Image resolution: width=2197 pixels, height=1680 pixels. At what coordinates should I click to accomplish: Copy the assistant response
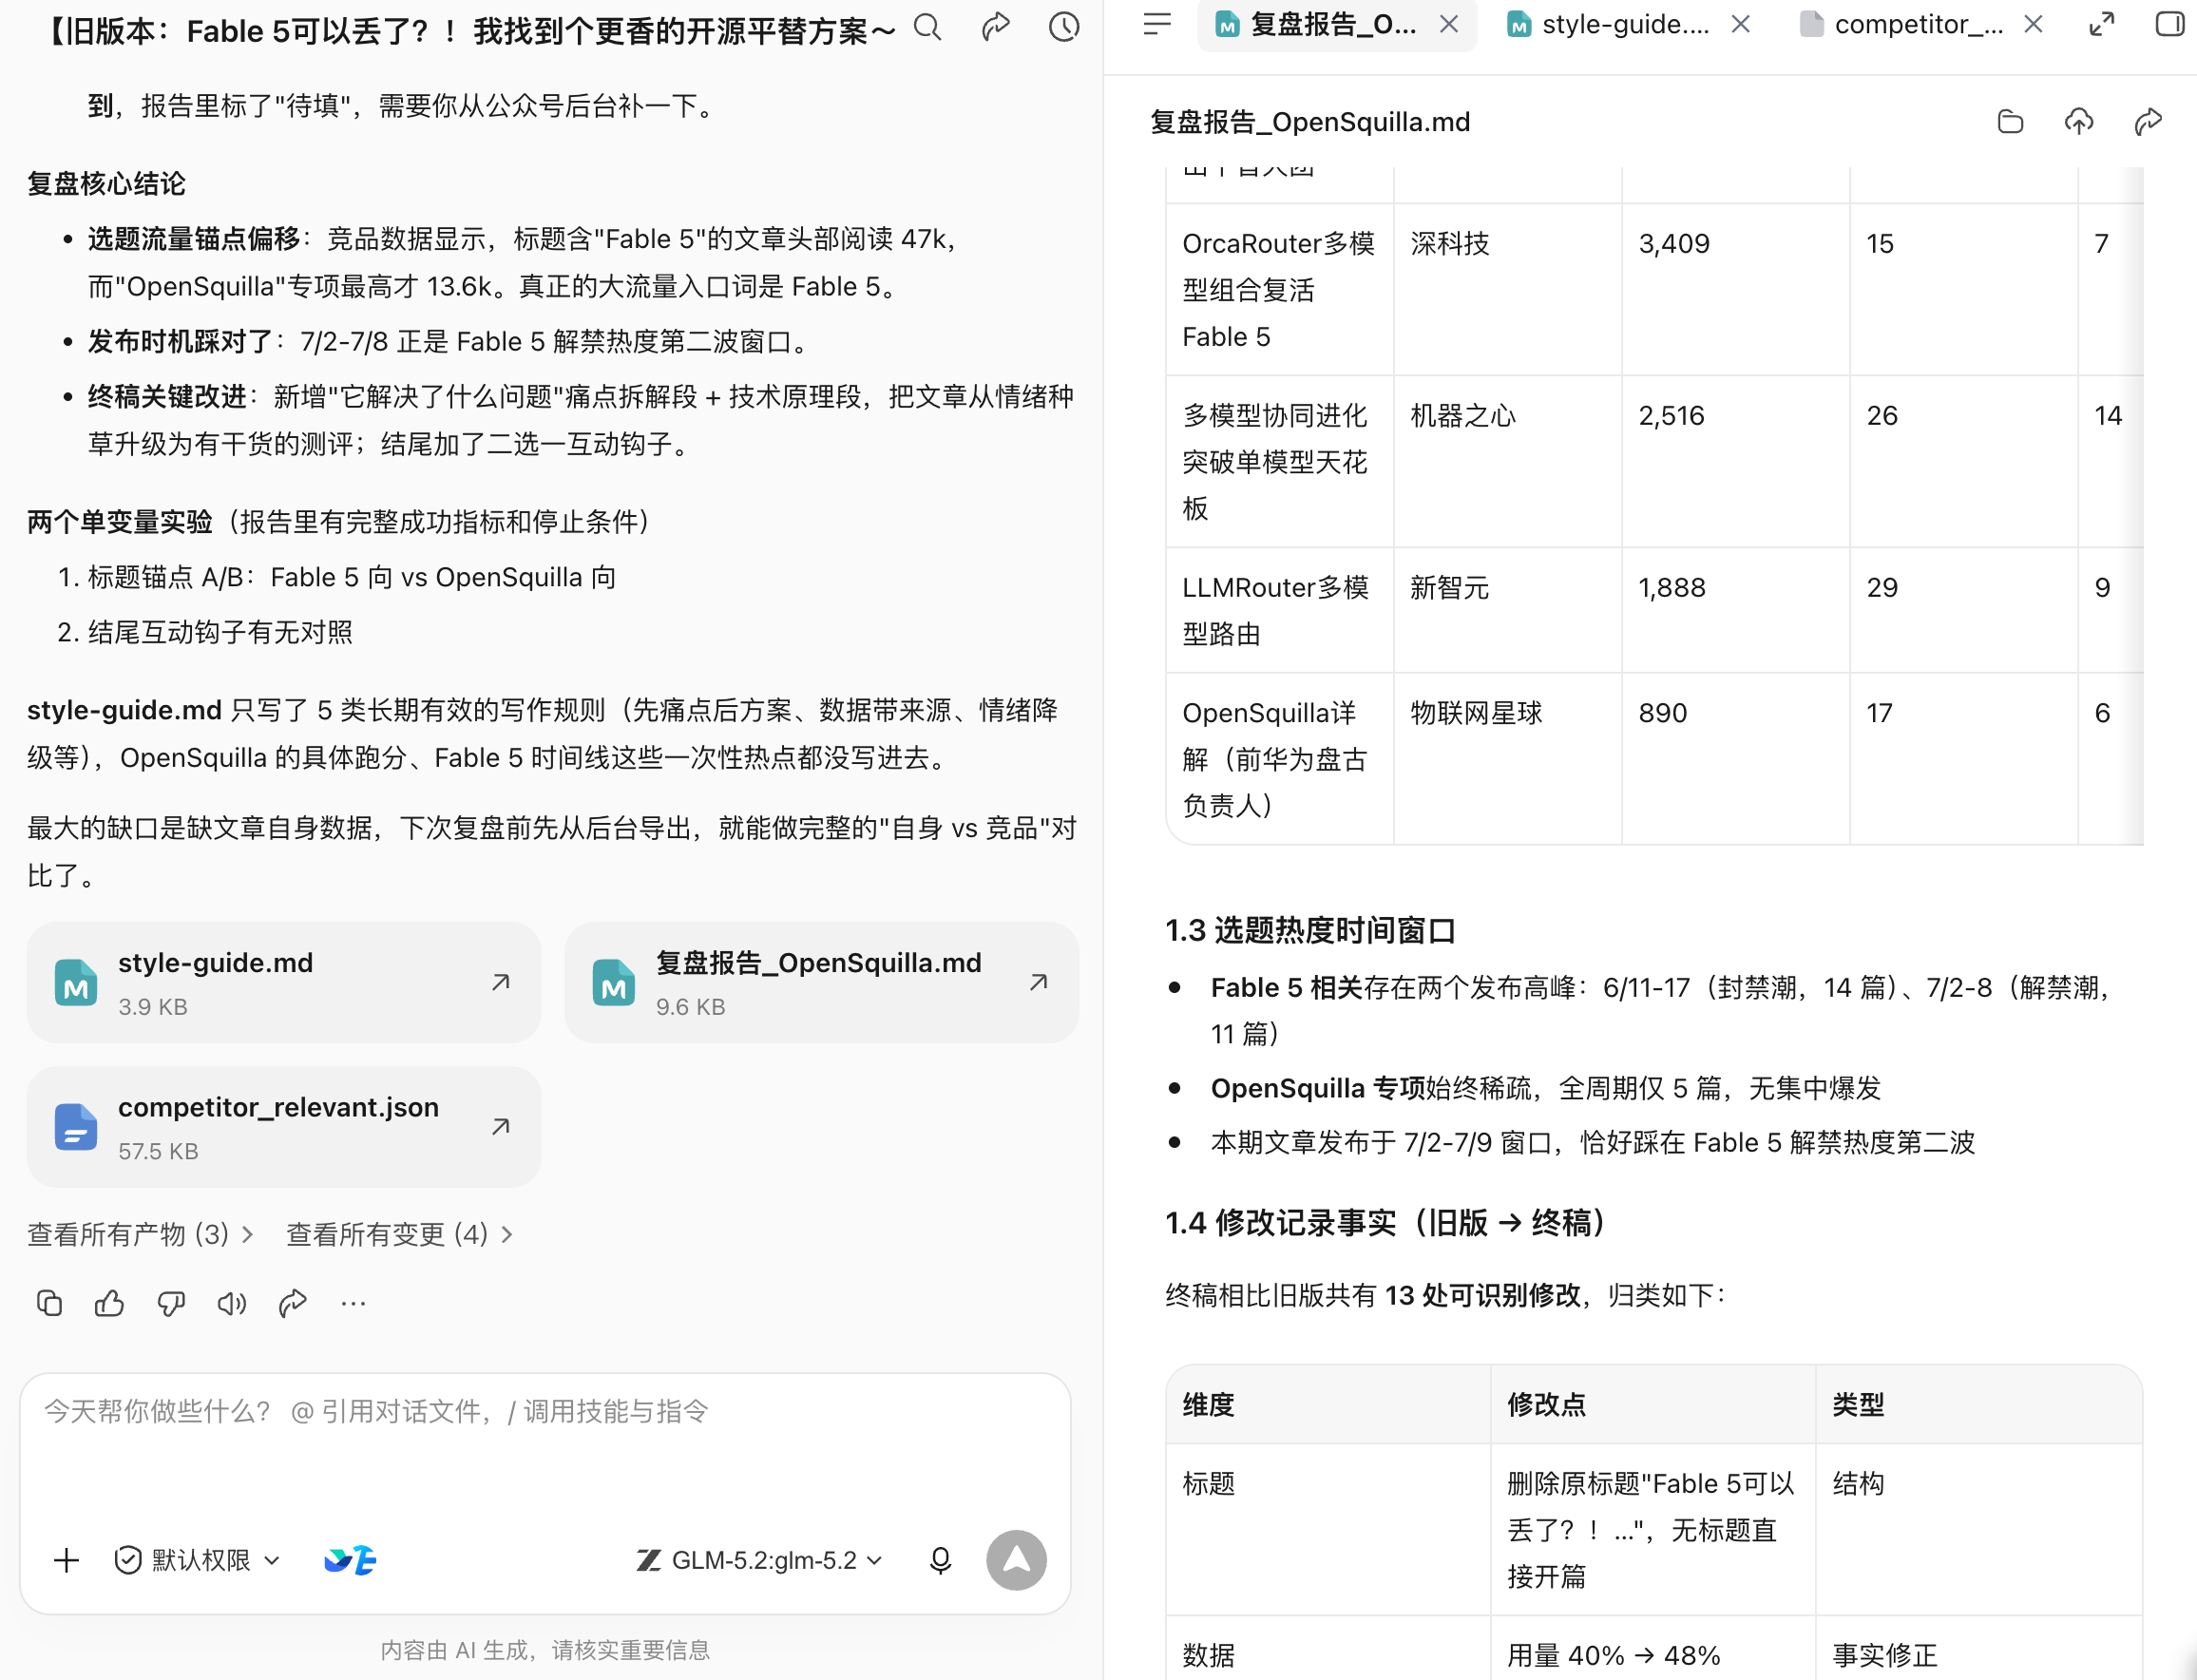click(x=49, y=1303)
